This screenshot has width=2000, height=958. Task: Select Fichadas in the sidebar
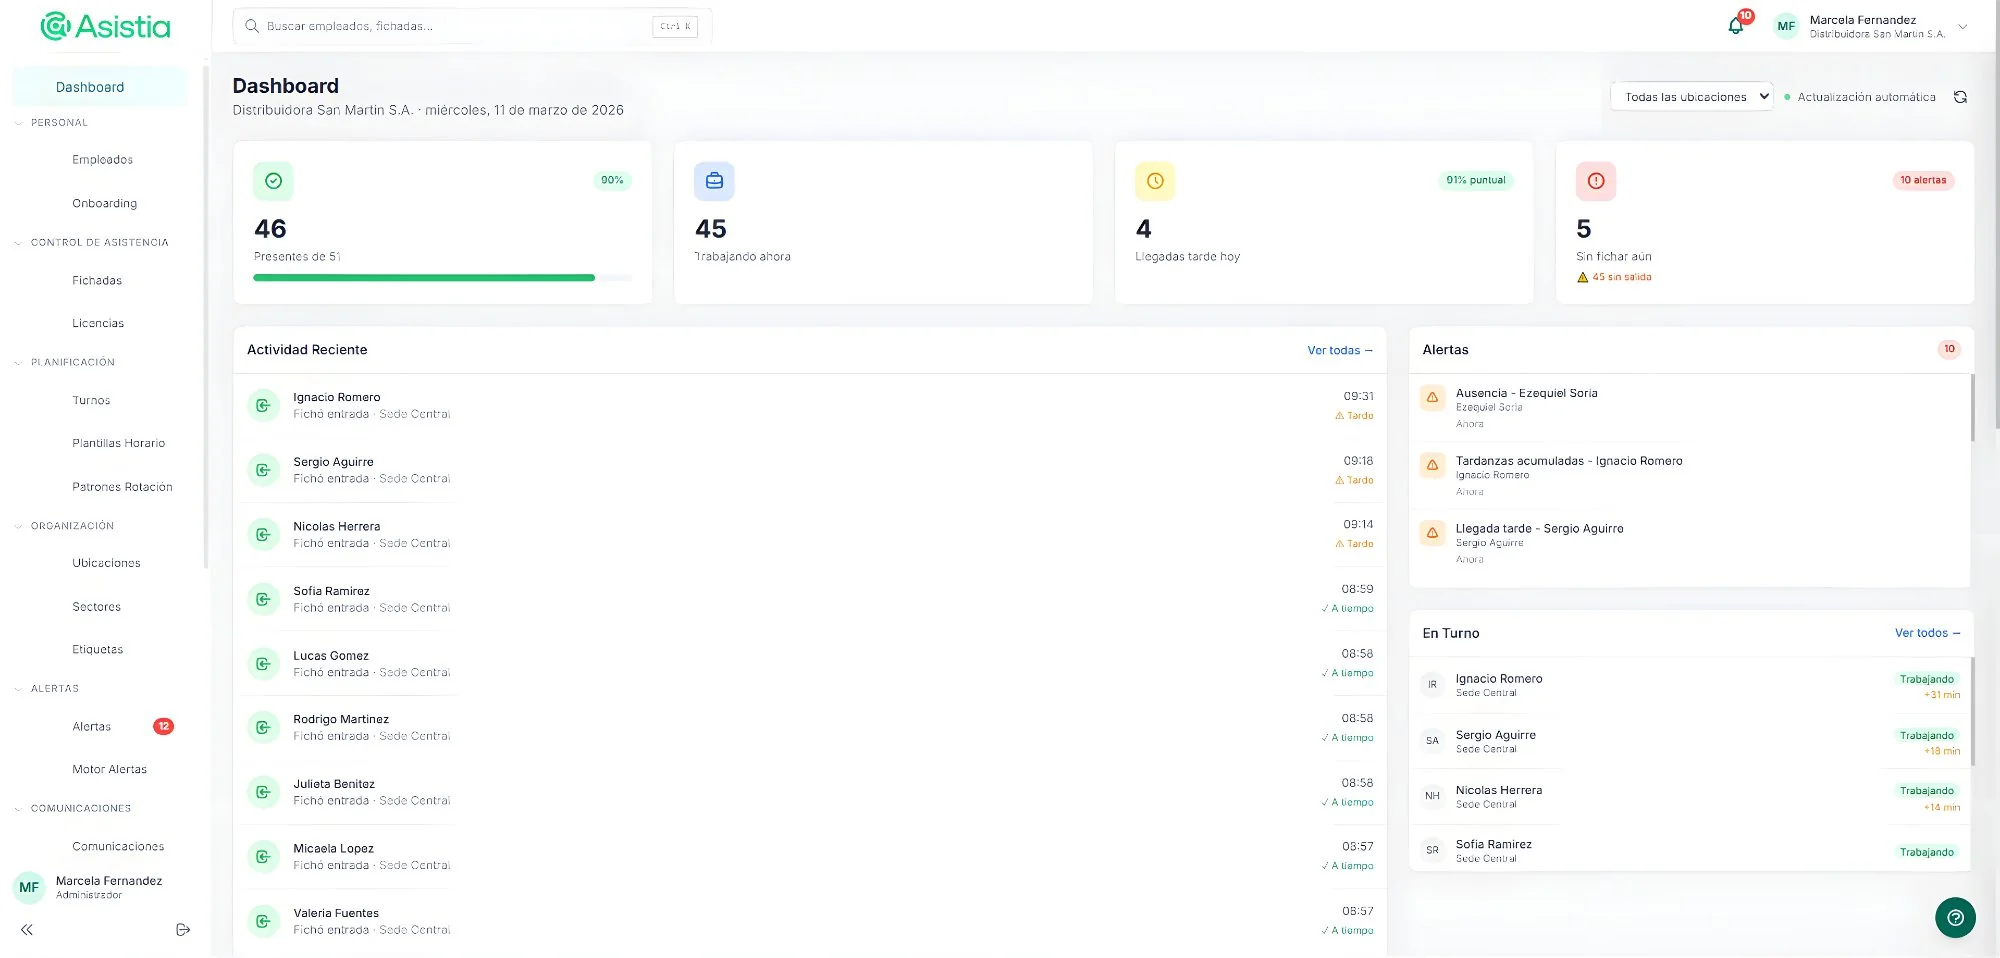[x=96, y=280]
